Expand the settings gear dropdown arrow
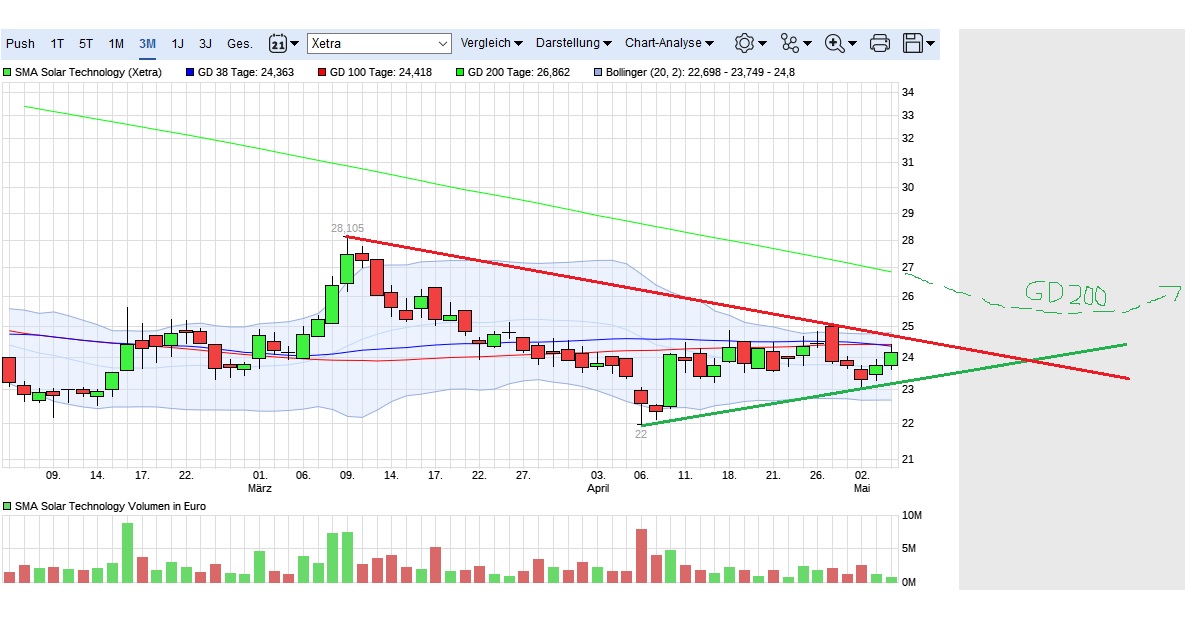Viewport: 1185px width, 630px height. (763, 44)
